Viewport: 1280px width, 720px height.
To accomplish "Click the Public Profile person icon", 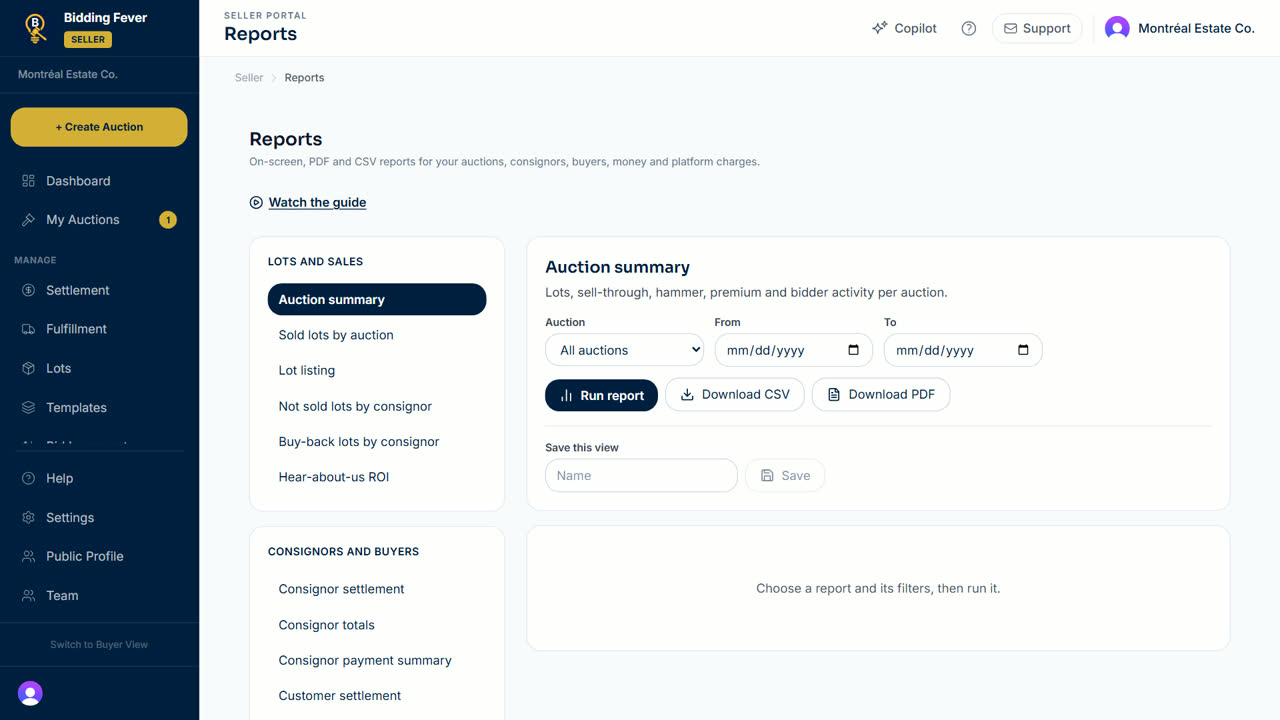I will point(28,556).
